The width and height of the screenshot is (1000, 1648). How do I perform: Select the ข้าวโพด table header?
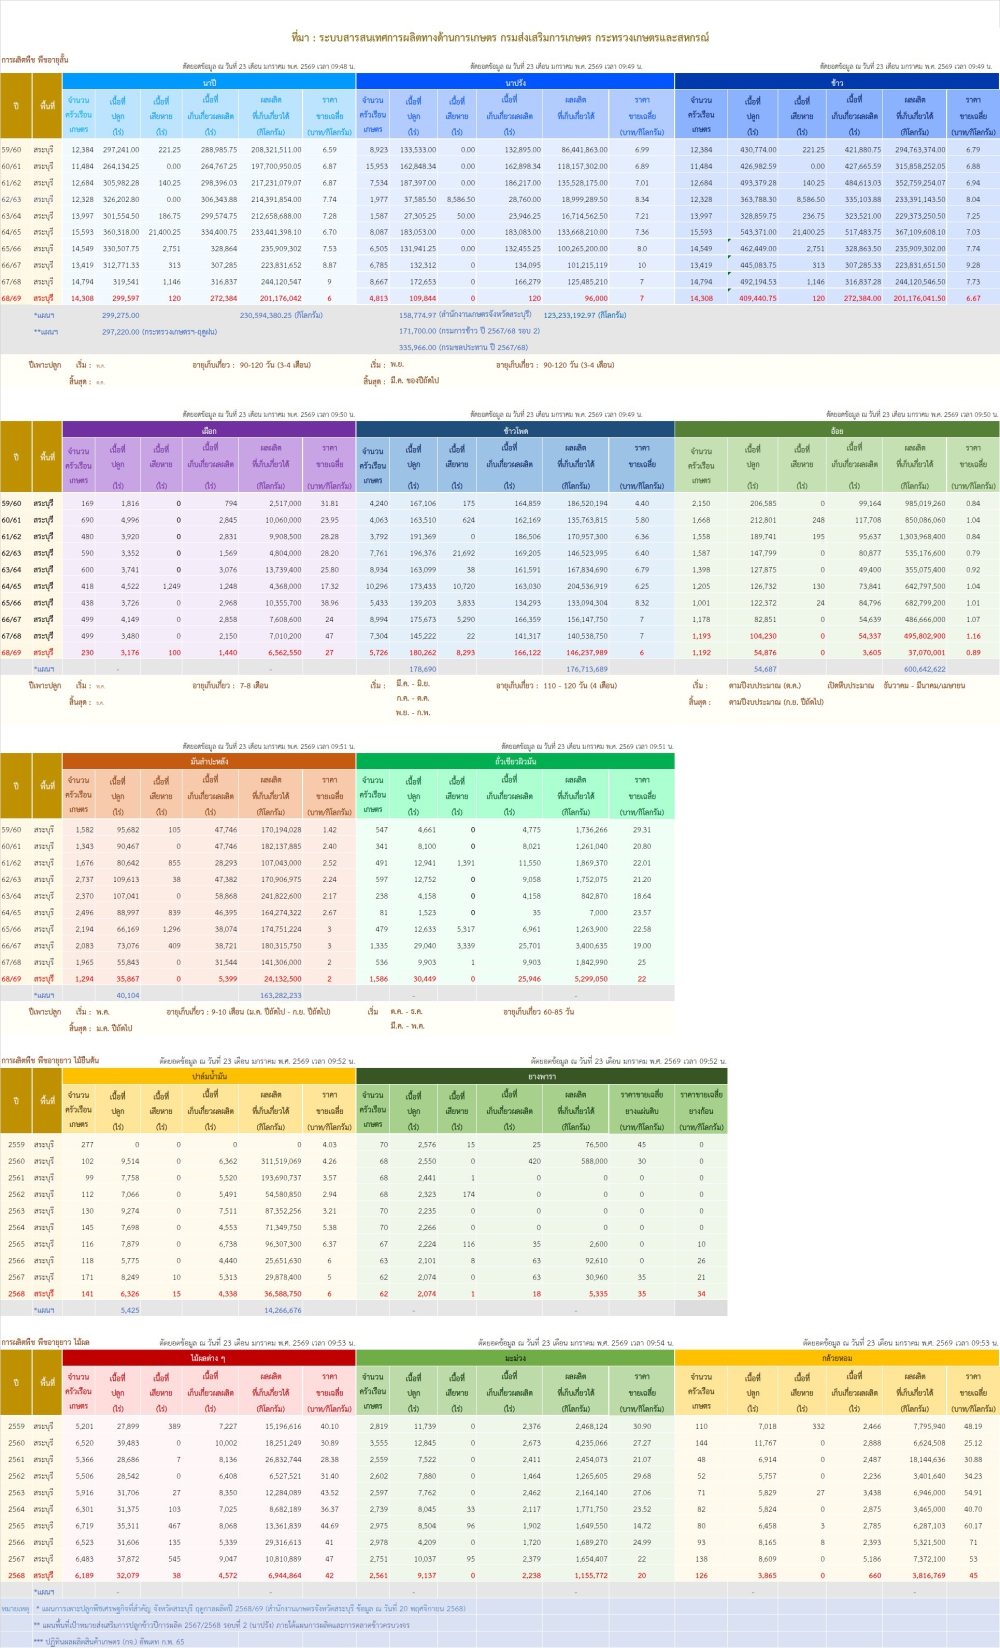pyautogui.click(x=516, y=430)
